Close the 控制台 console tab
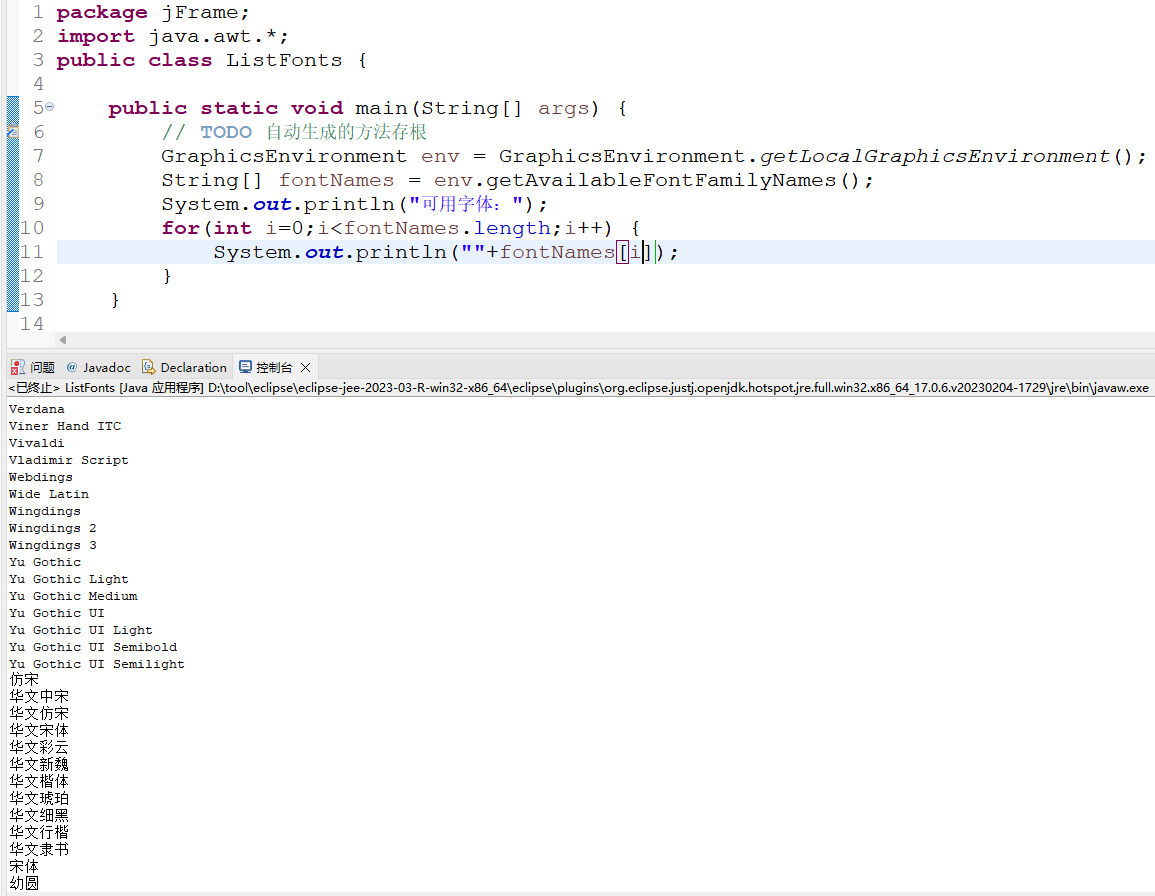The width and height of the screenshot is (1155, 896). pos(305,366)
